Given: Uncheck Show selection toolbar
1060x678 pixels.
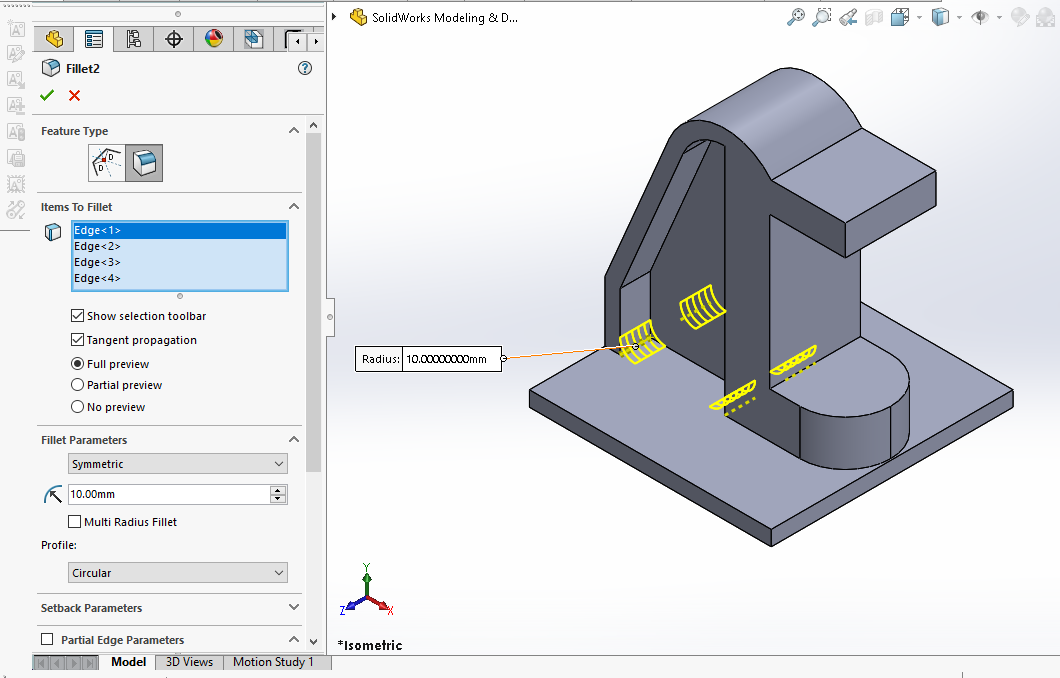Looking at the screenshot, I should [x=78, y=316].
